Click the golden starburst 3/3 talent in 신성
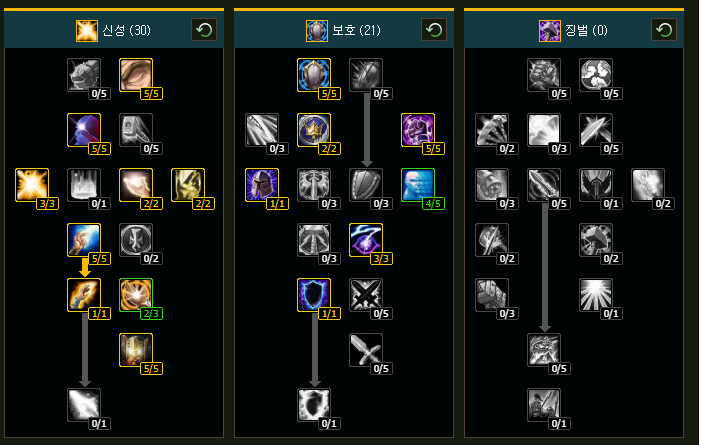Viewport: 702px width, 445px height. [x=32, y=185]
